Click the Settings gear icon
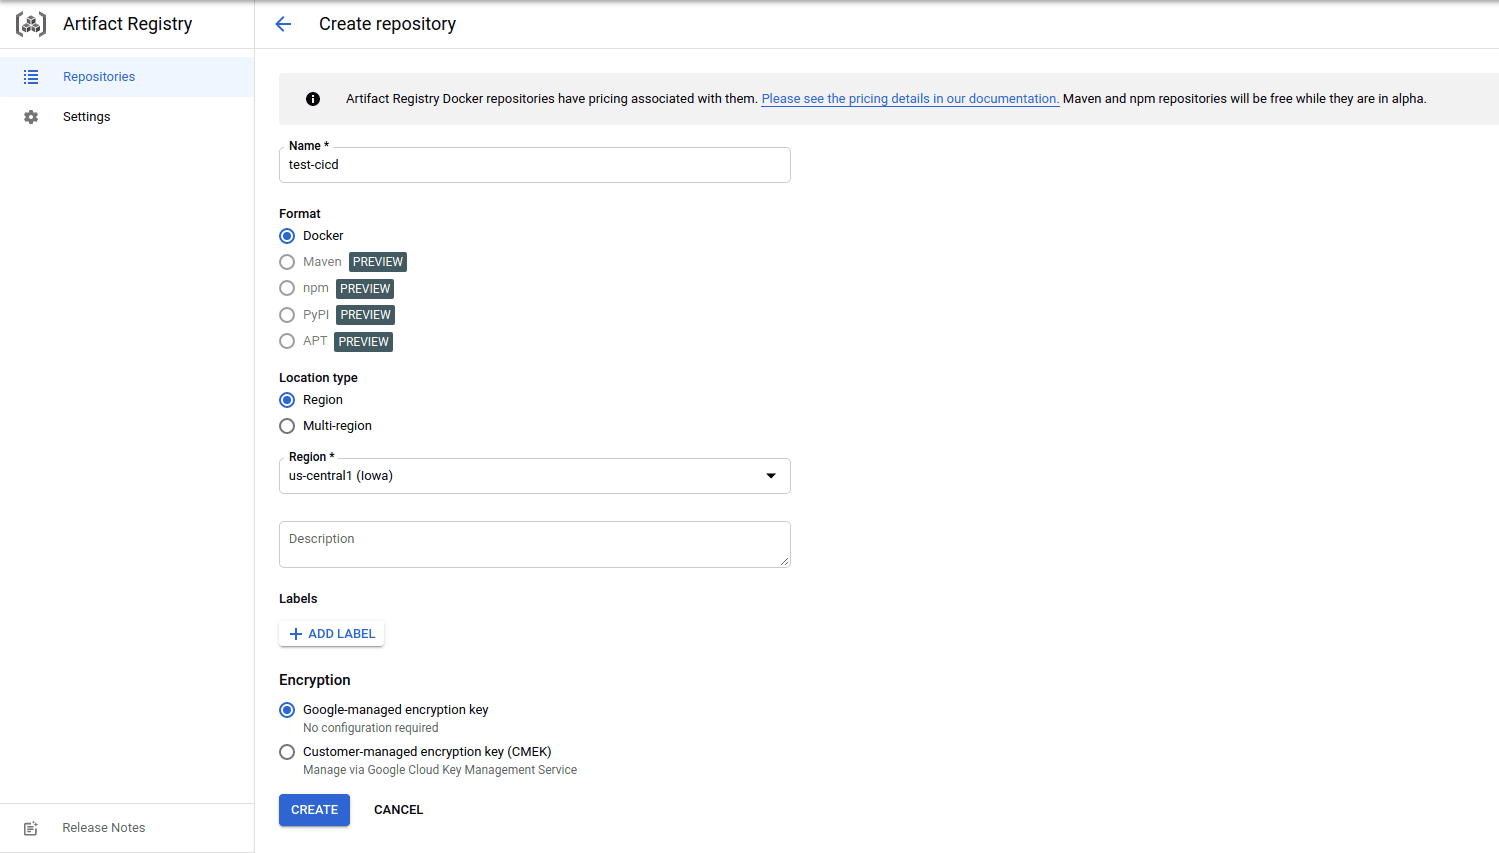The height and width of the screenshot is (853, 1499). [31, 117]
